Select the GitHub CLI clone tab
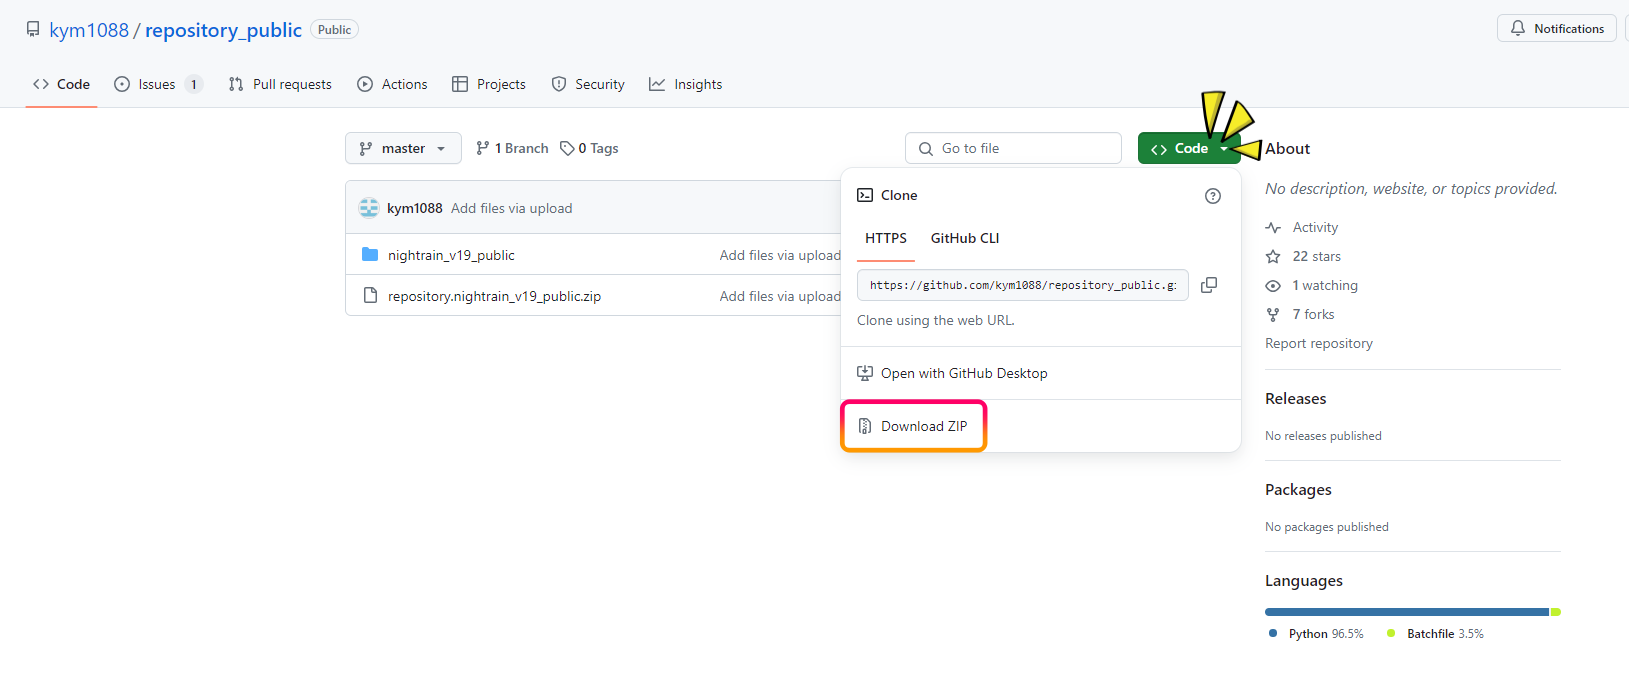1629x675 pixels. [965, 238]
